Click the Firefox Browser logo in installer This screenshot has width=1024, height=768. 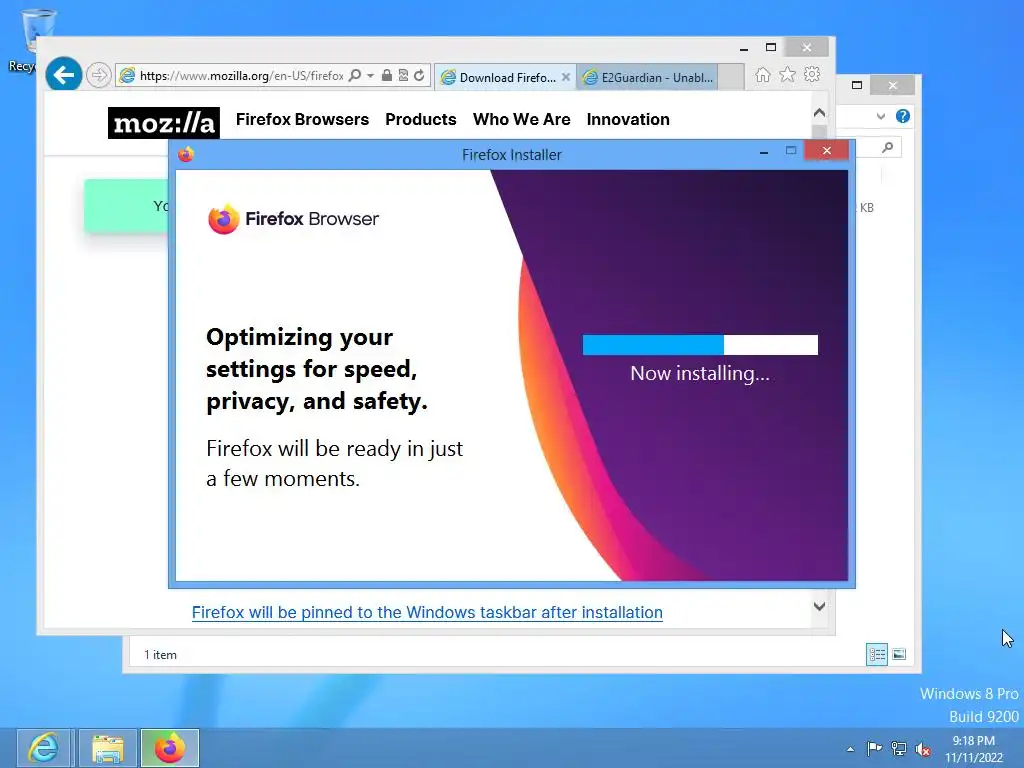point(293,219)
